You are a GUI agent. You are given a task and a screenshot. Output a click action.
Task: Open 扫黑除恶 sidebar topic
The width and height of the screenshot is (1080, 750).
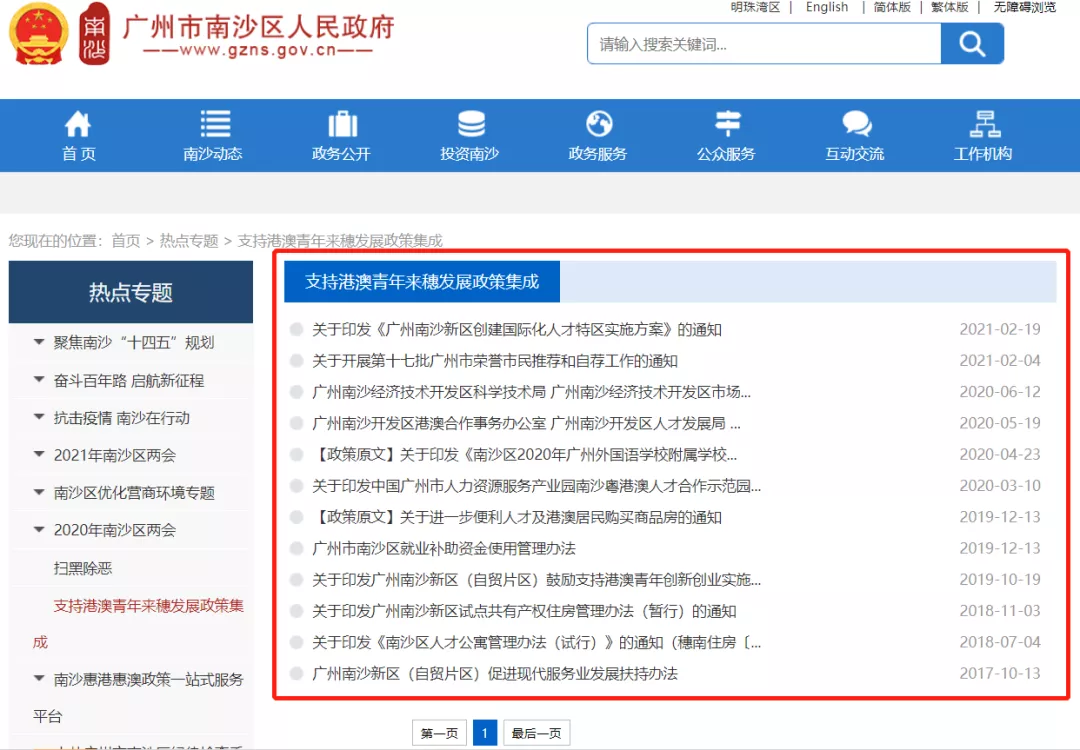(x=83, y=568)
